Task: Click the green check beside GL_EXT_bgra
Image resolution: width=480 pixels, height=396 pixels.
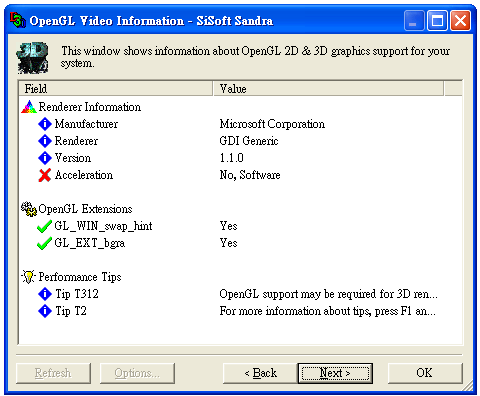Action: (44, 243)
